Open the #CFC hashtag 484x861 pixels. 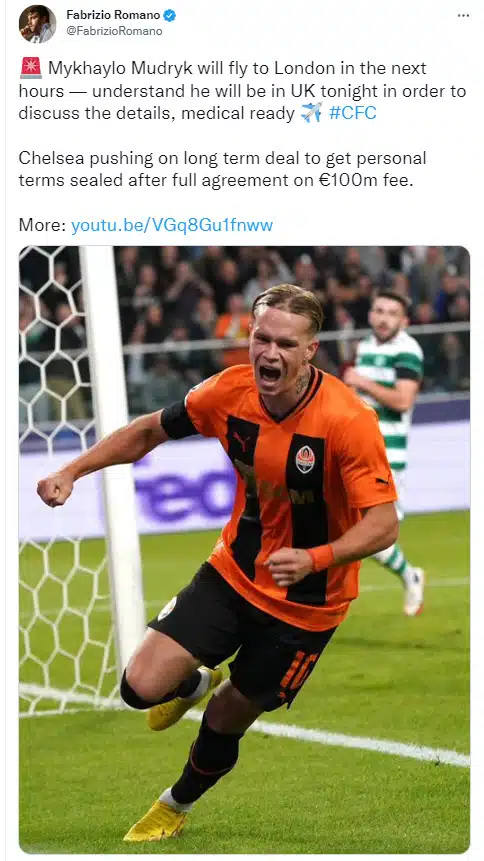[x=352, y=113]
